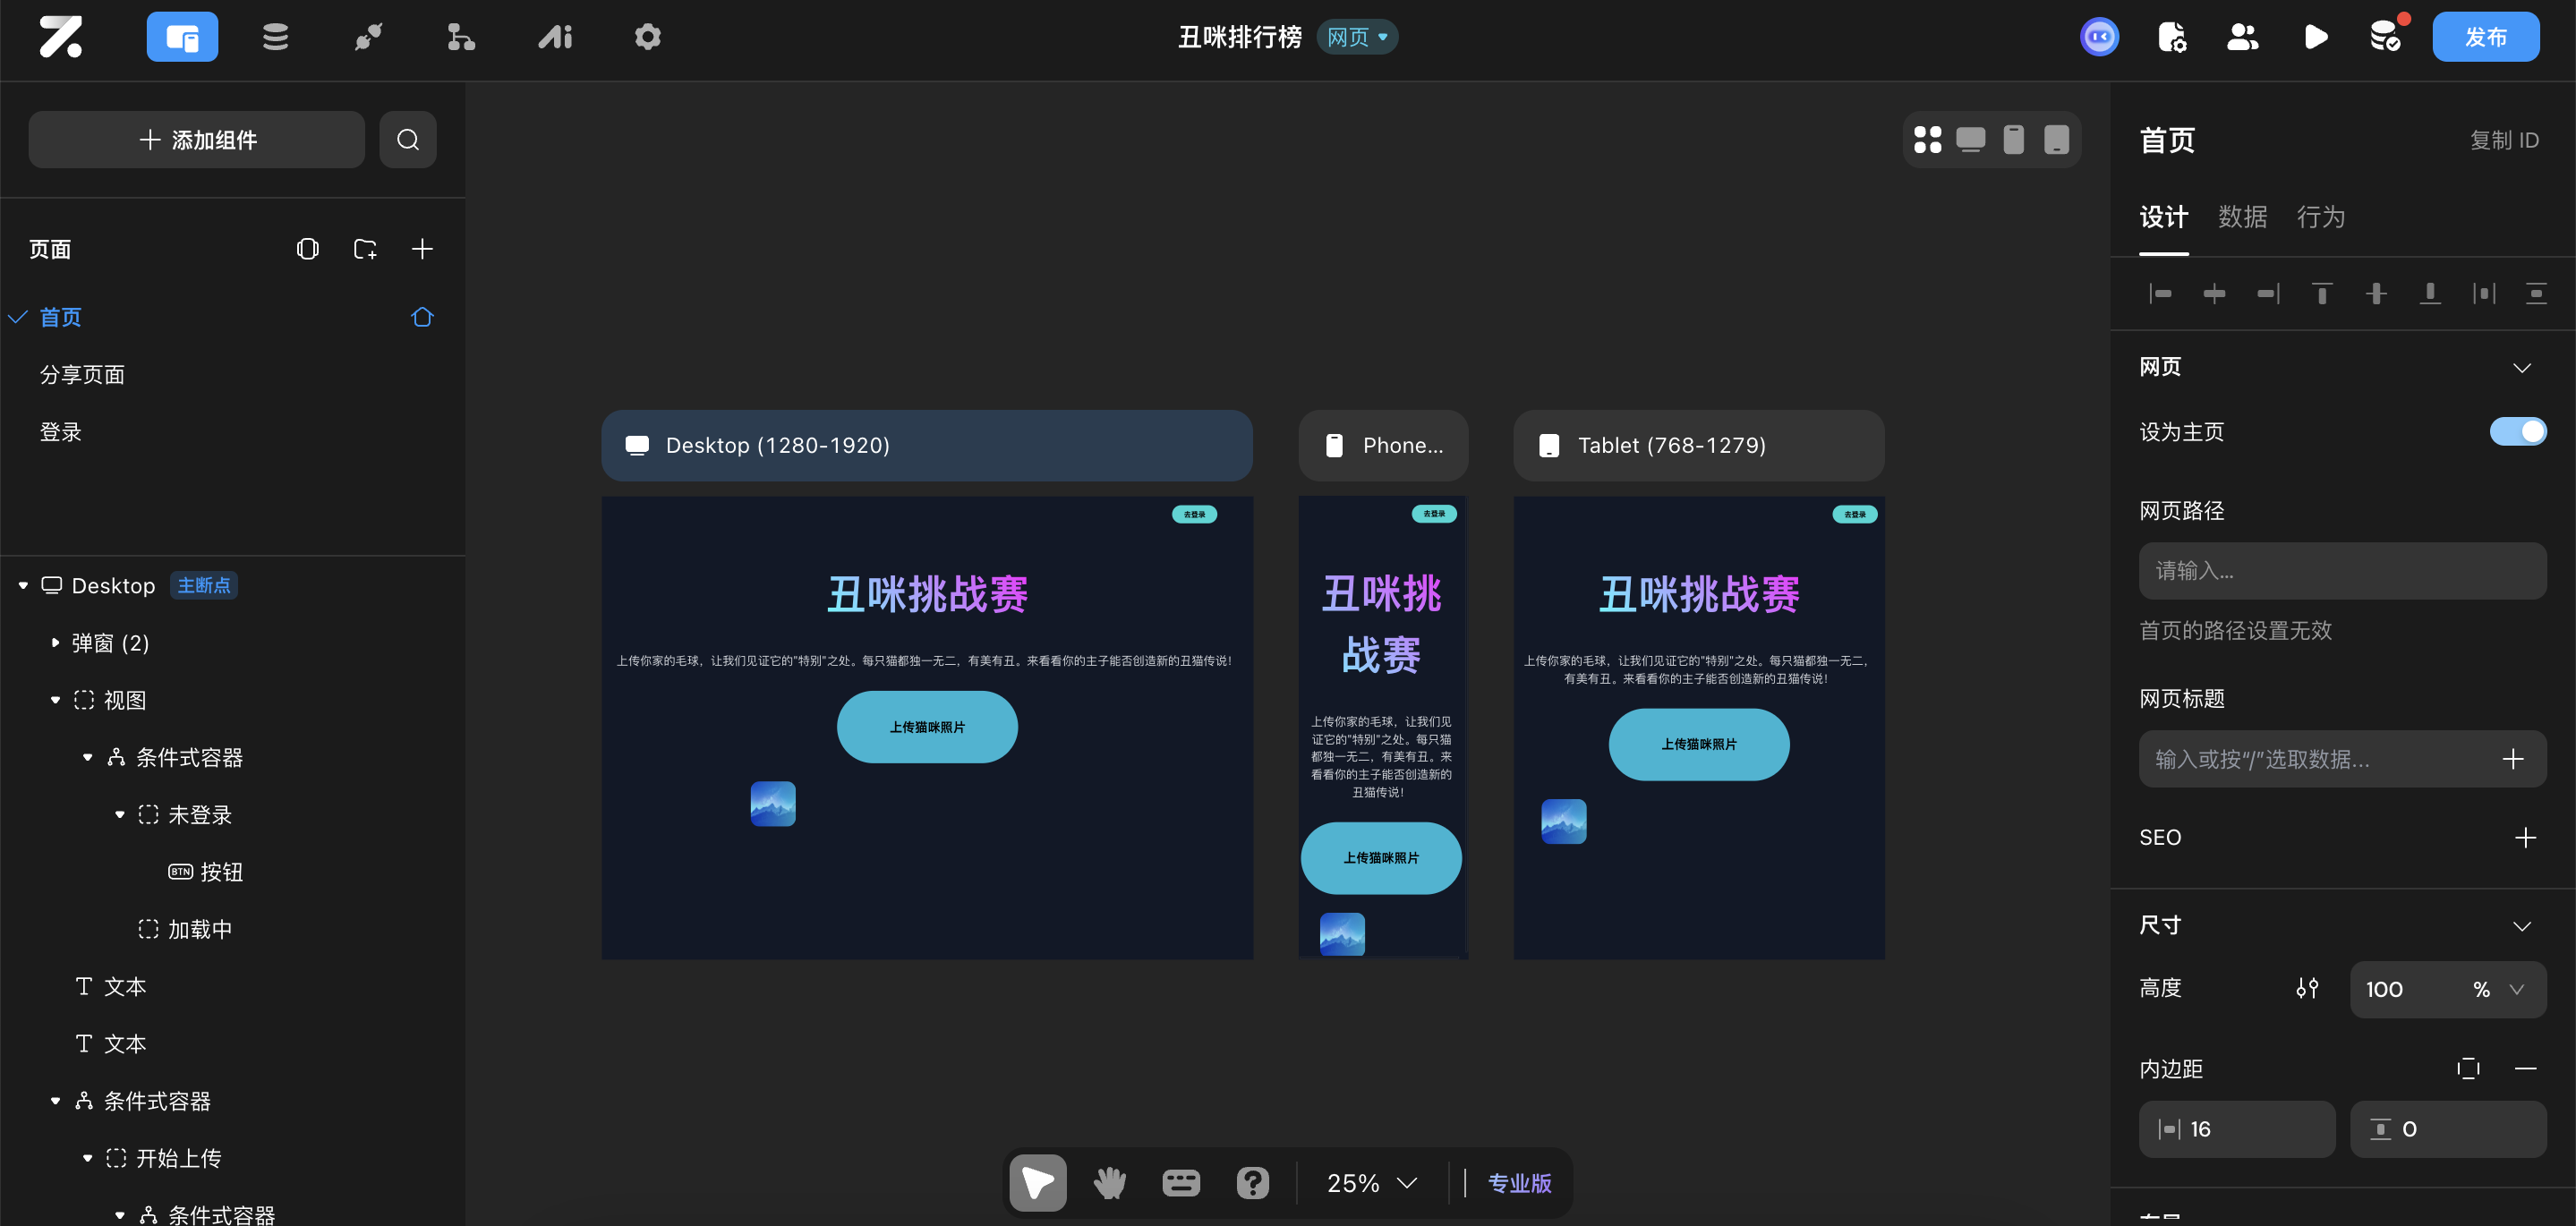This screenshot has width=2576, height=1226.
Task: Switch to the 数据 tab
Action: coord(2242,217)
